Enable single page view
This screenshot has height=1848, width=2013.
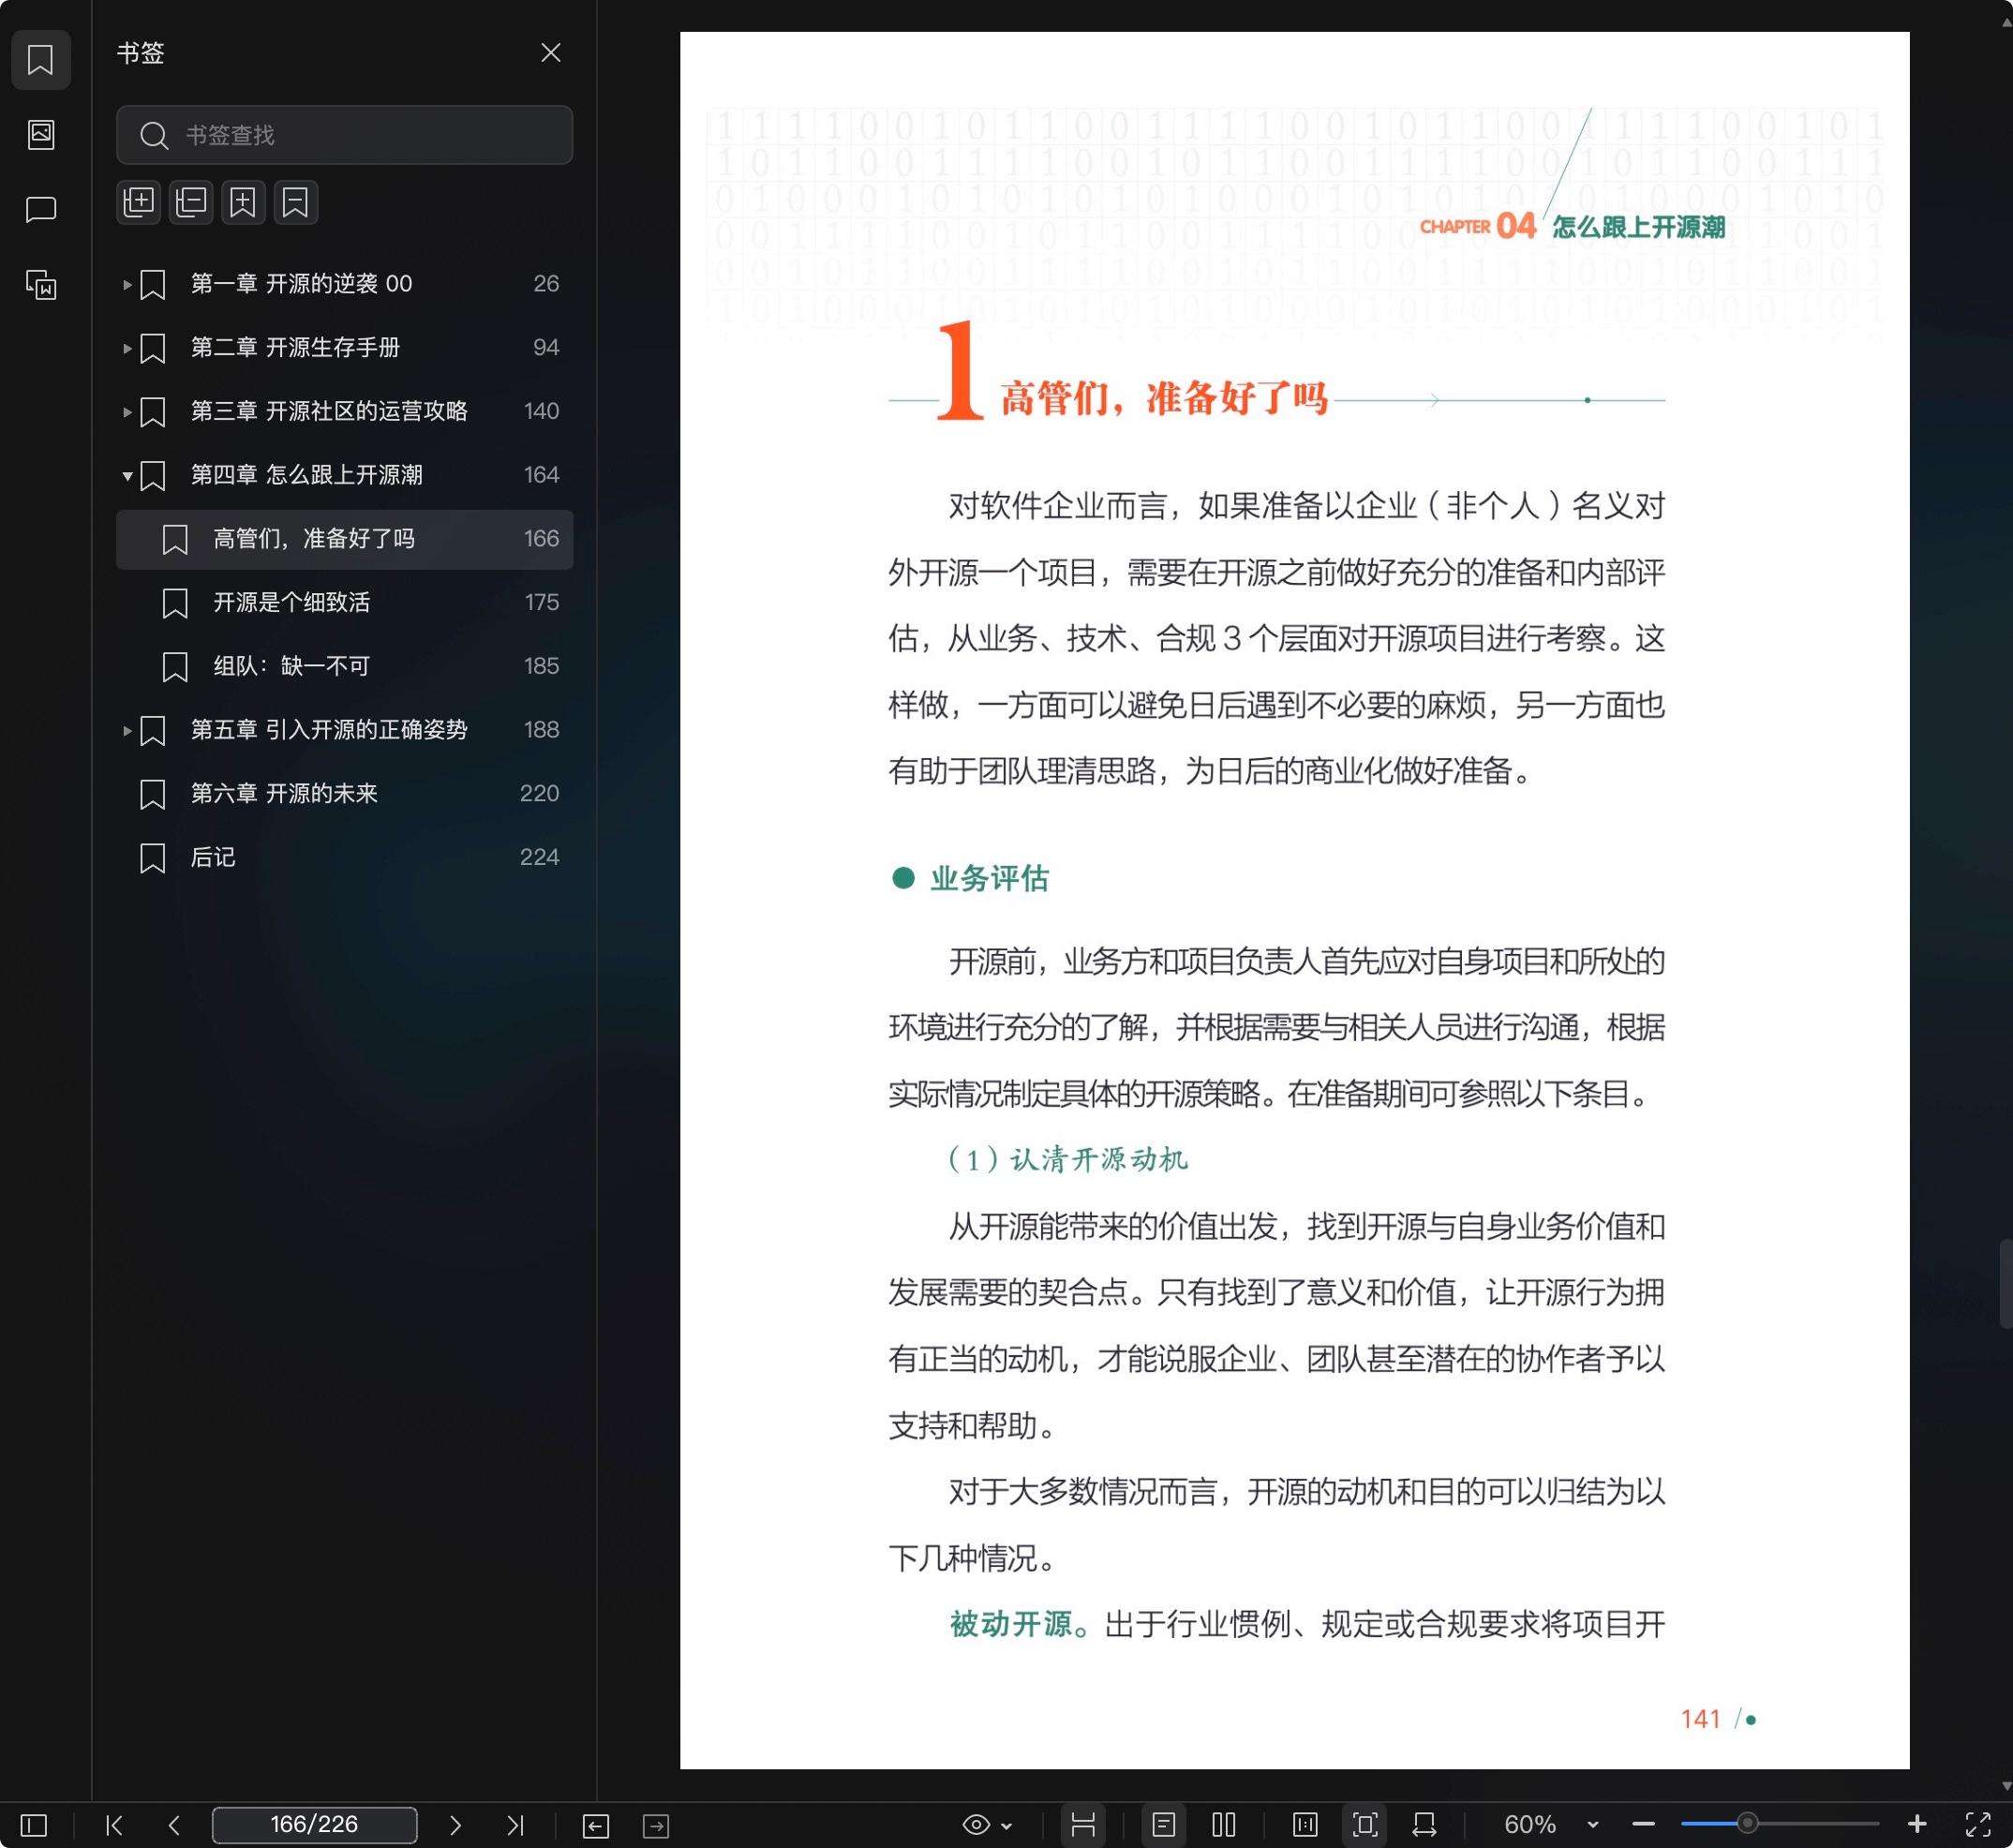coord(1164,1825)
